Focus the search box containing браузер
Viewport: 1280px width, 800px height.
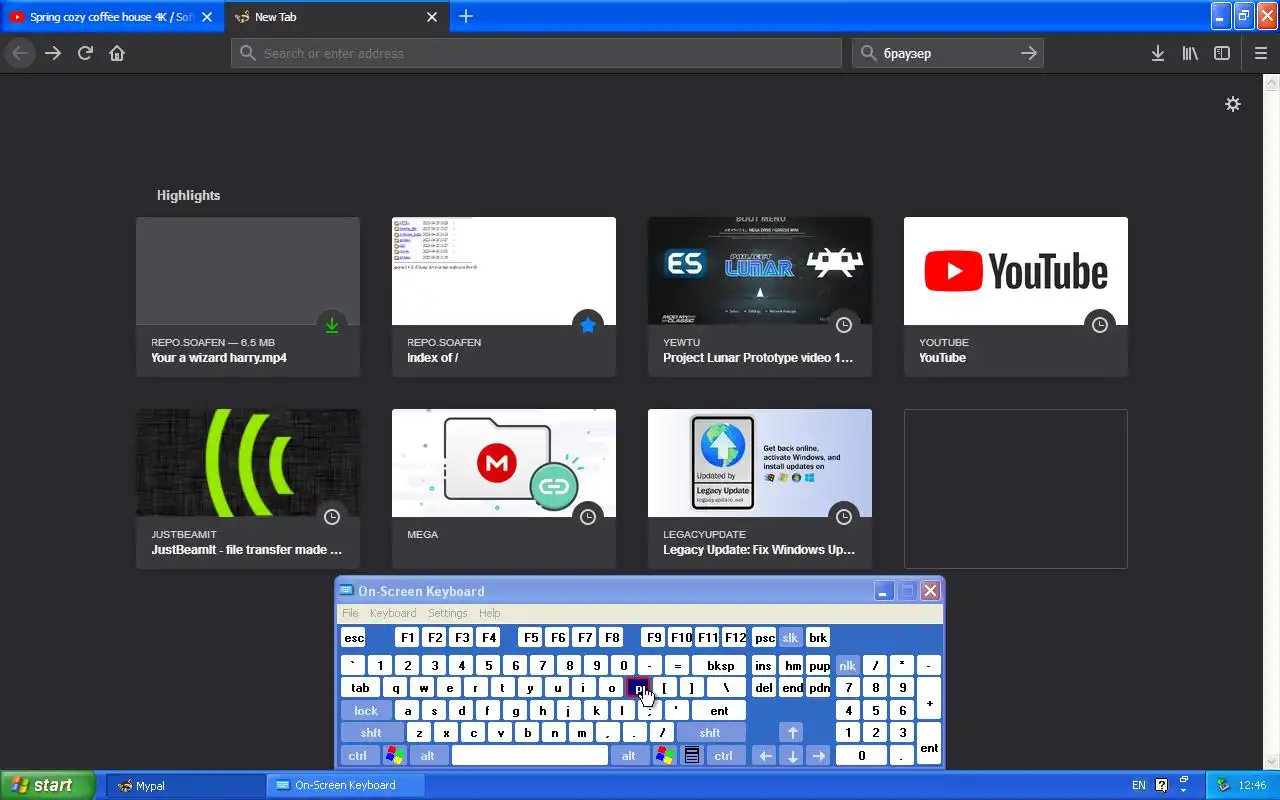point(948,53)
